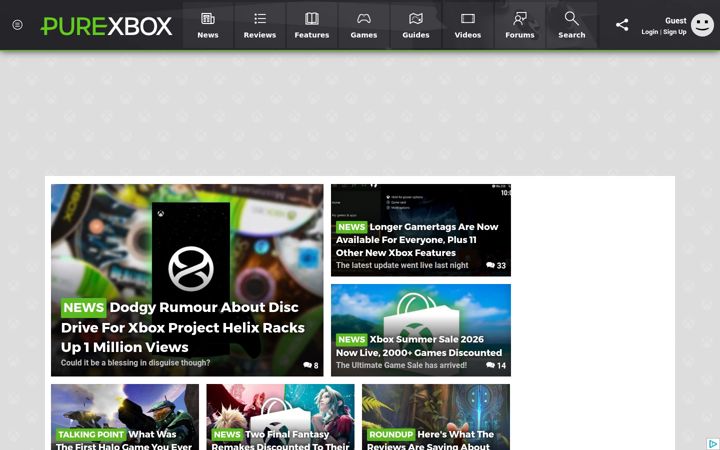Image resolution: width=720 pixels, height=450 pixels.
Task: Click the Reviews list icon
Action: 260,18
